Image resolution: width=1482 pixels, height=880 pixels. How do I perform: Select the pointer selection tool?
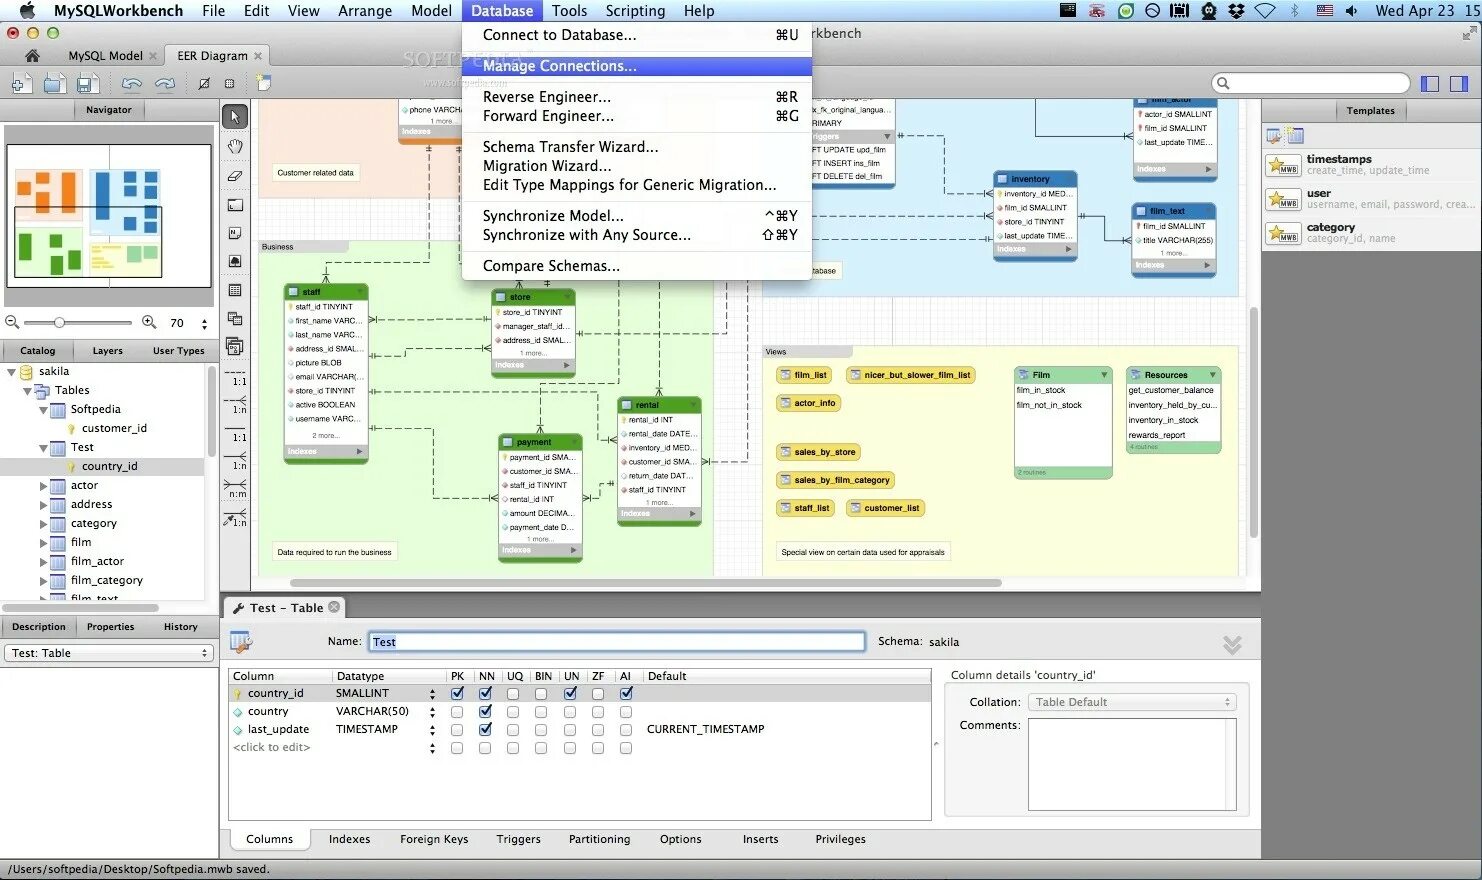tap(235, 117)
